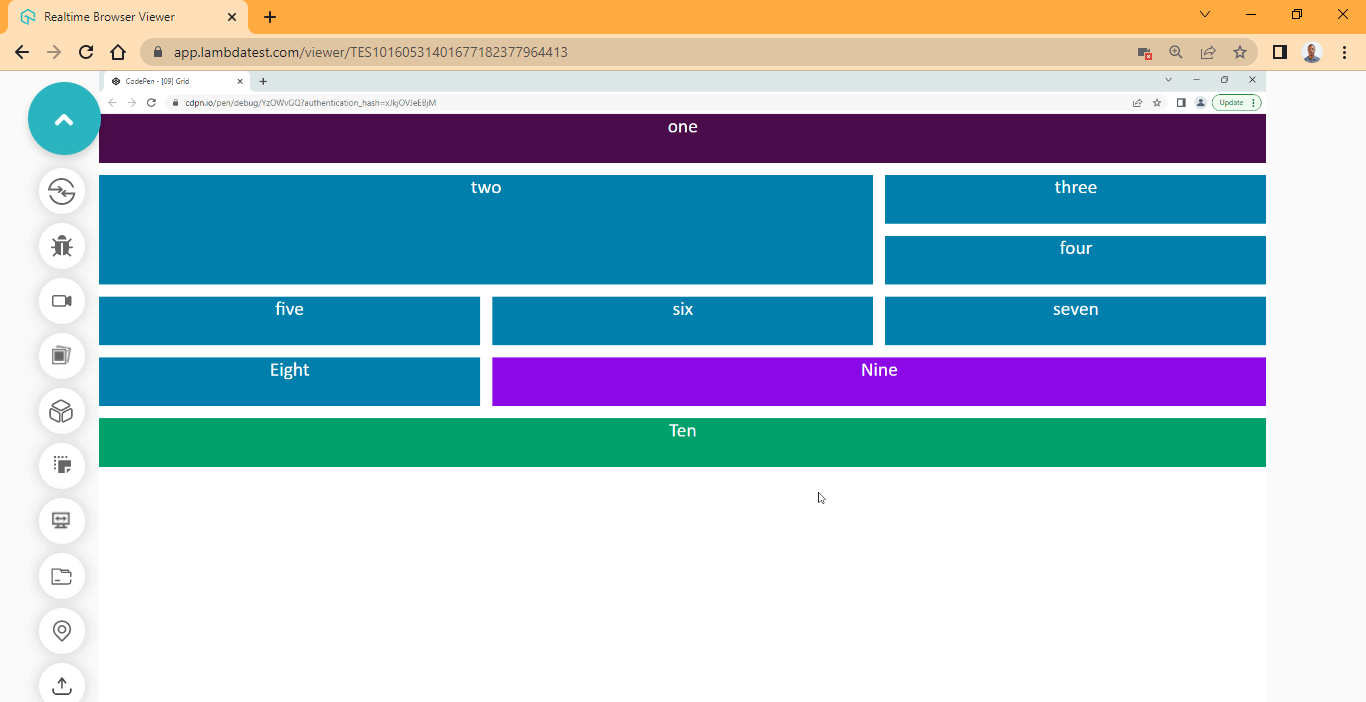Viewport: 1366px width, 702px height.
Task: Select the 3D cube sidebar tool
Action: point(62,411)
